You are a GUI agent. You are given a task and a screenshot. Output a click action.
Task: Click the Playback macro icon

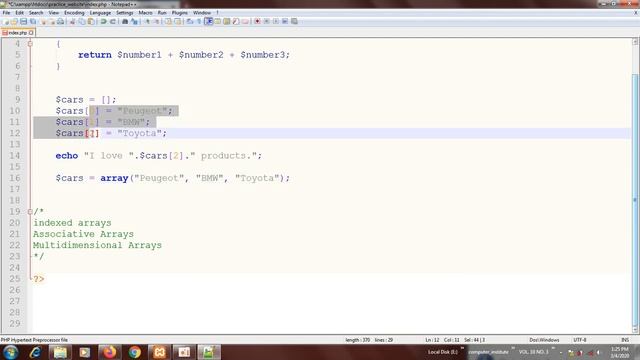pos(276,21)
